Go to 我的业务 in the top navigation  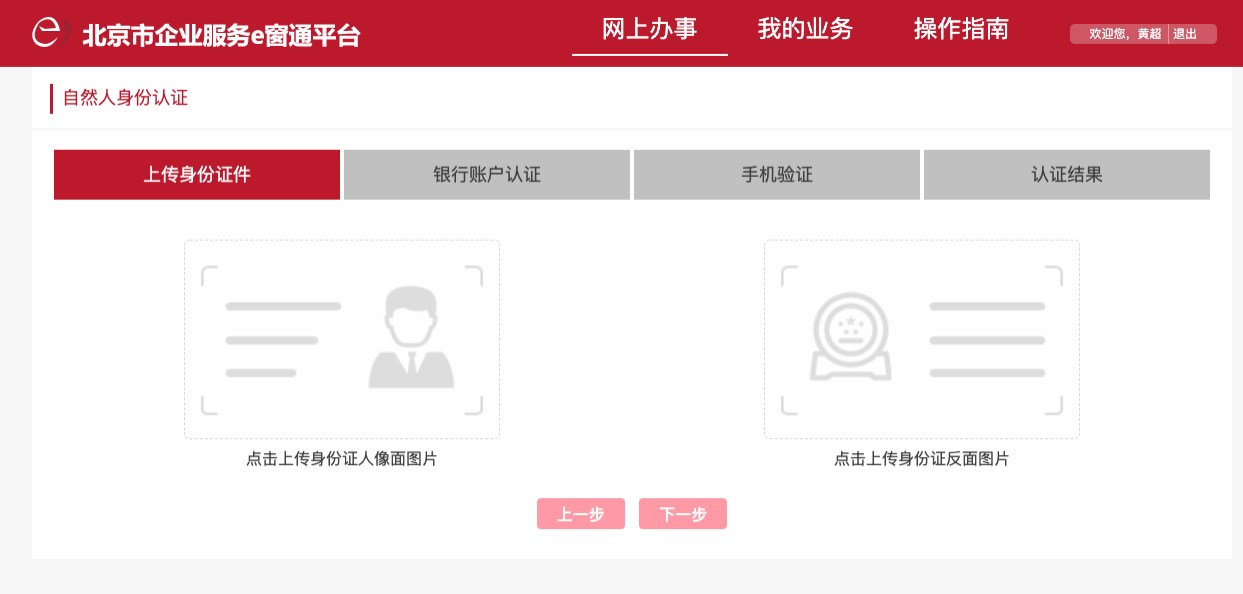[805, 29]
